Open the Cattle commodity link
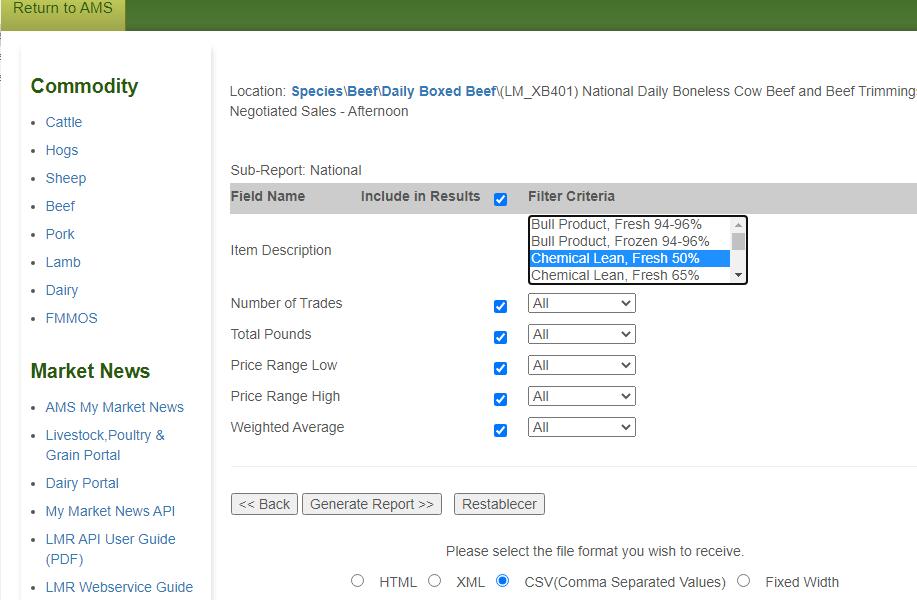 (x=64, y=122)
